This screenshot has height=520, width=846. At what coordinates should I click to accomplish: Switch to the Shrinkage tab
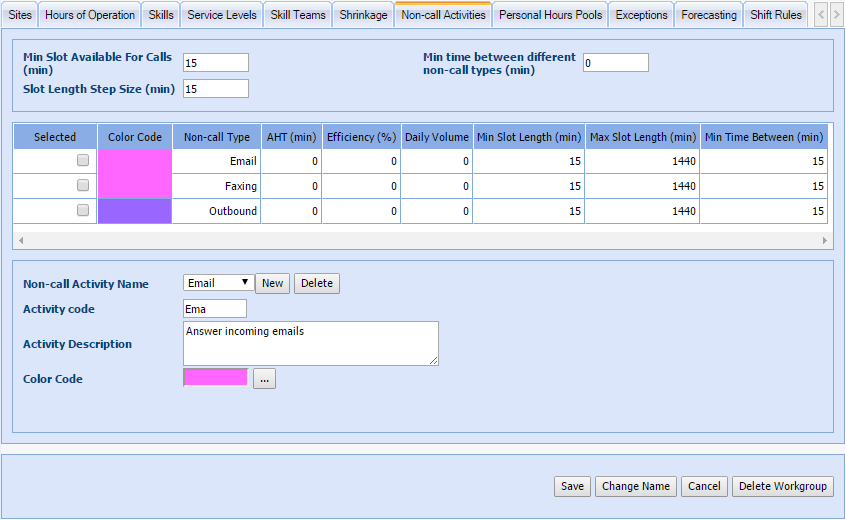click(363, 15)
